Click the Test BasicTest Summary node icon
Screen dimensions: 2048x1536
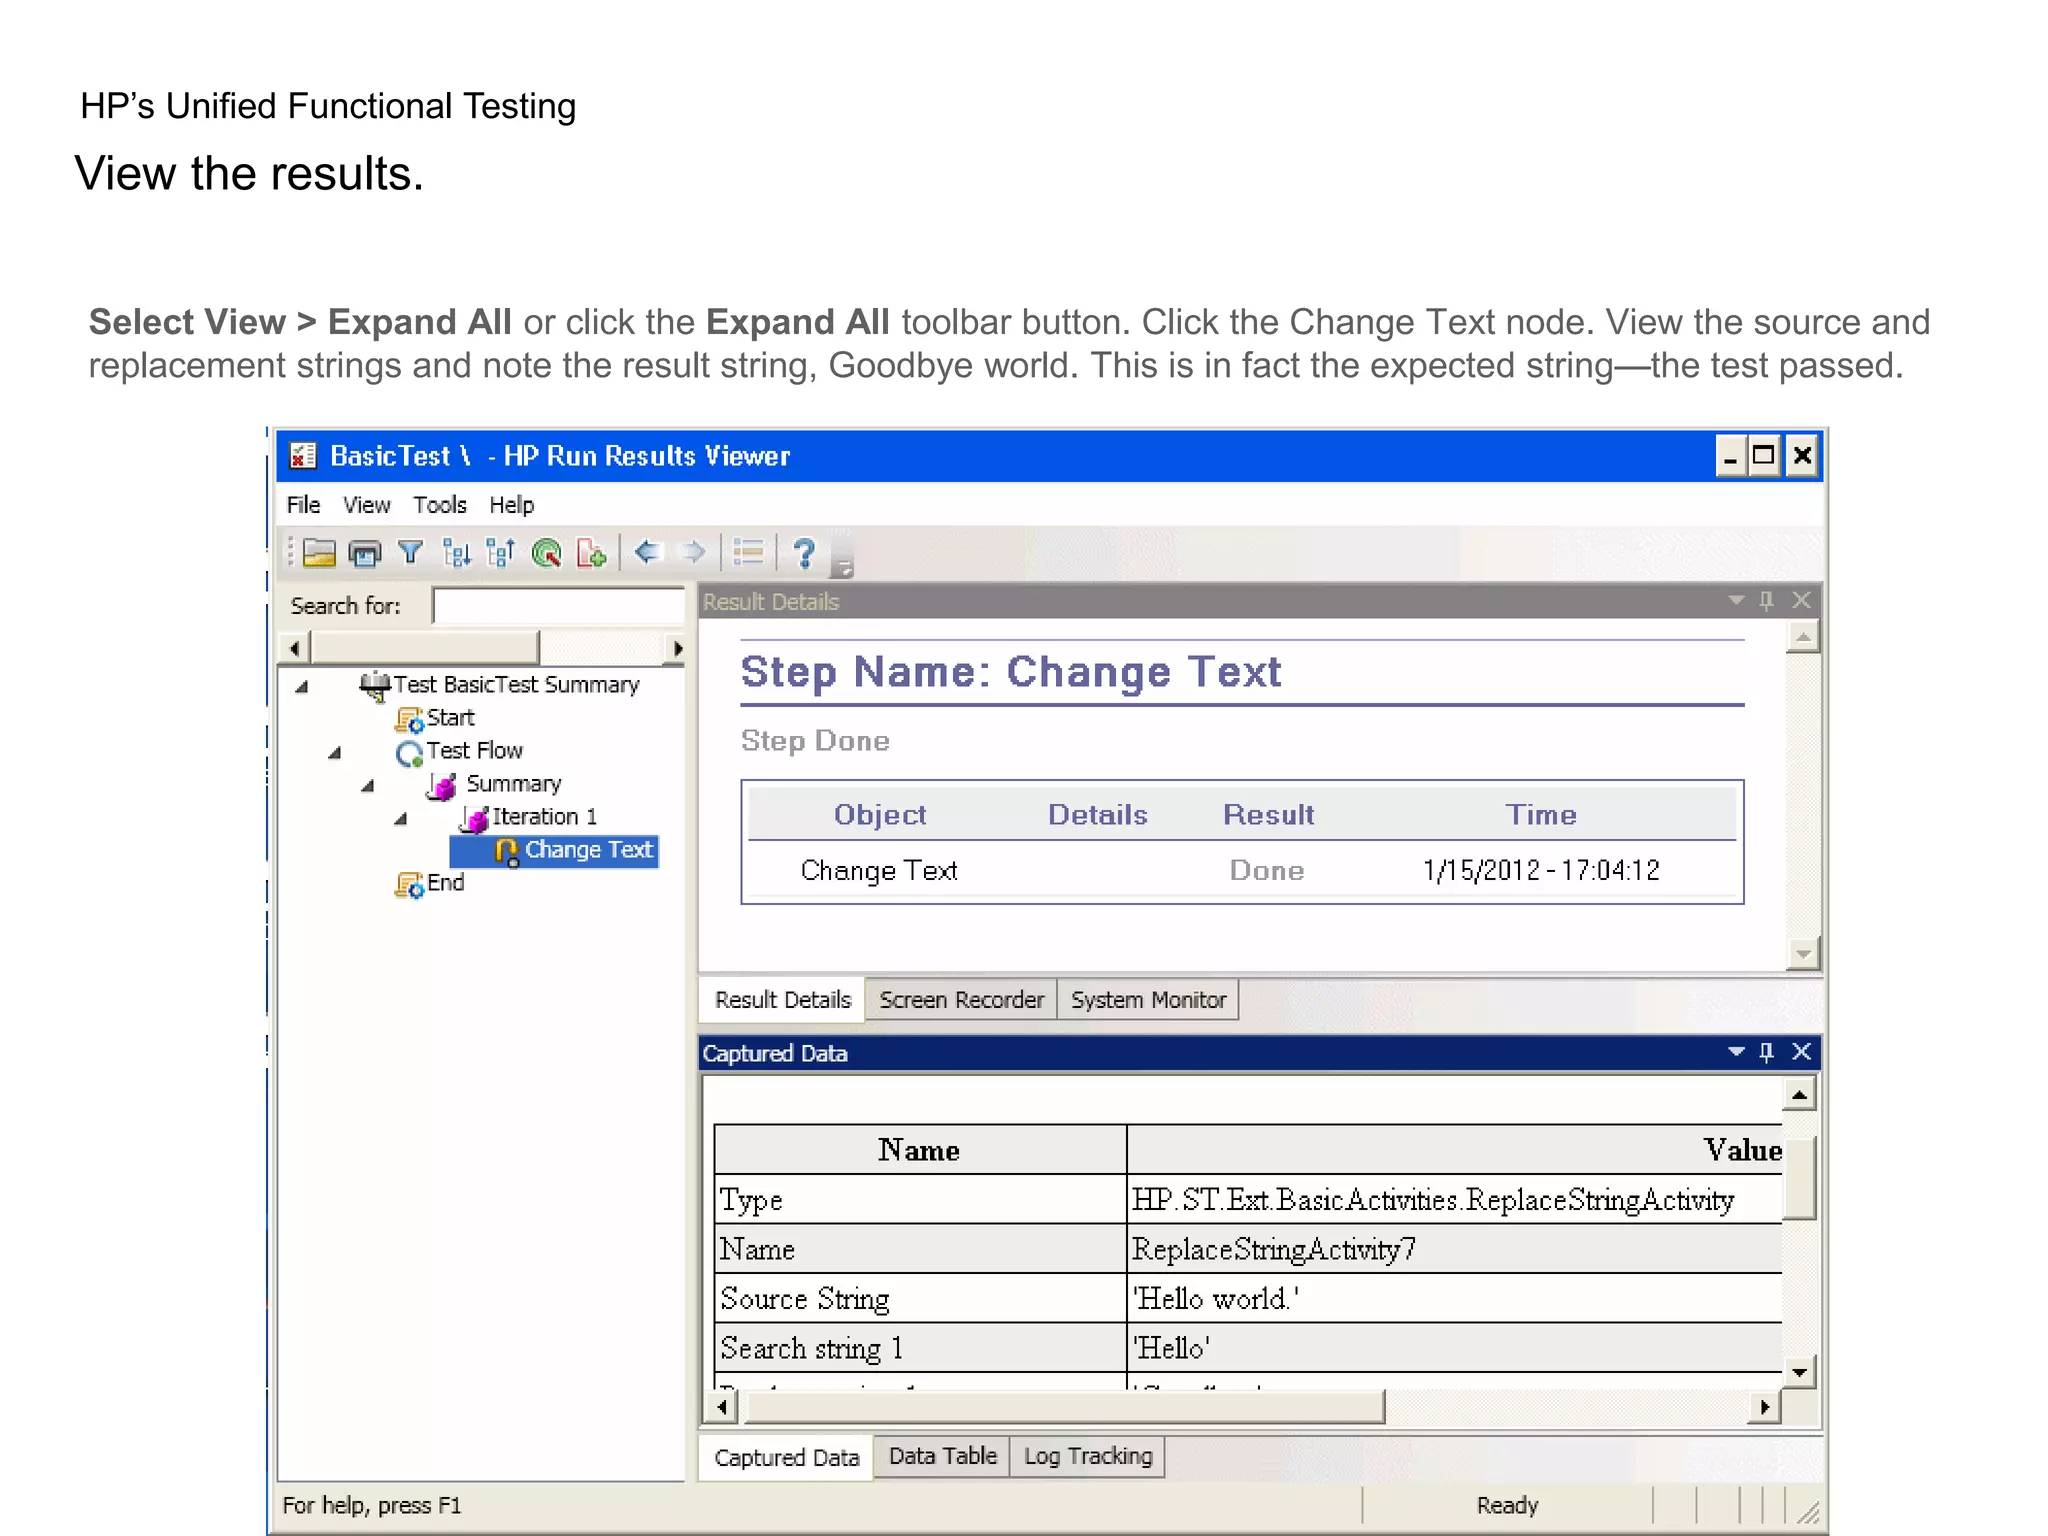[375, 686]
